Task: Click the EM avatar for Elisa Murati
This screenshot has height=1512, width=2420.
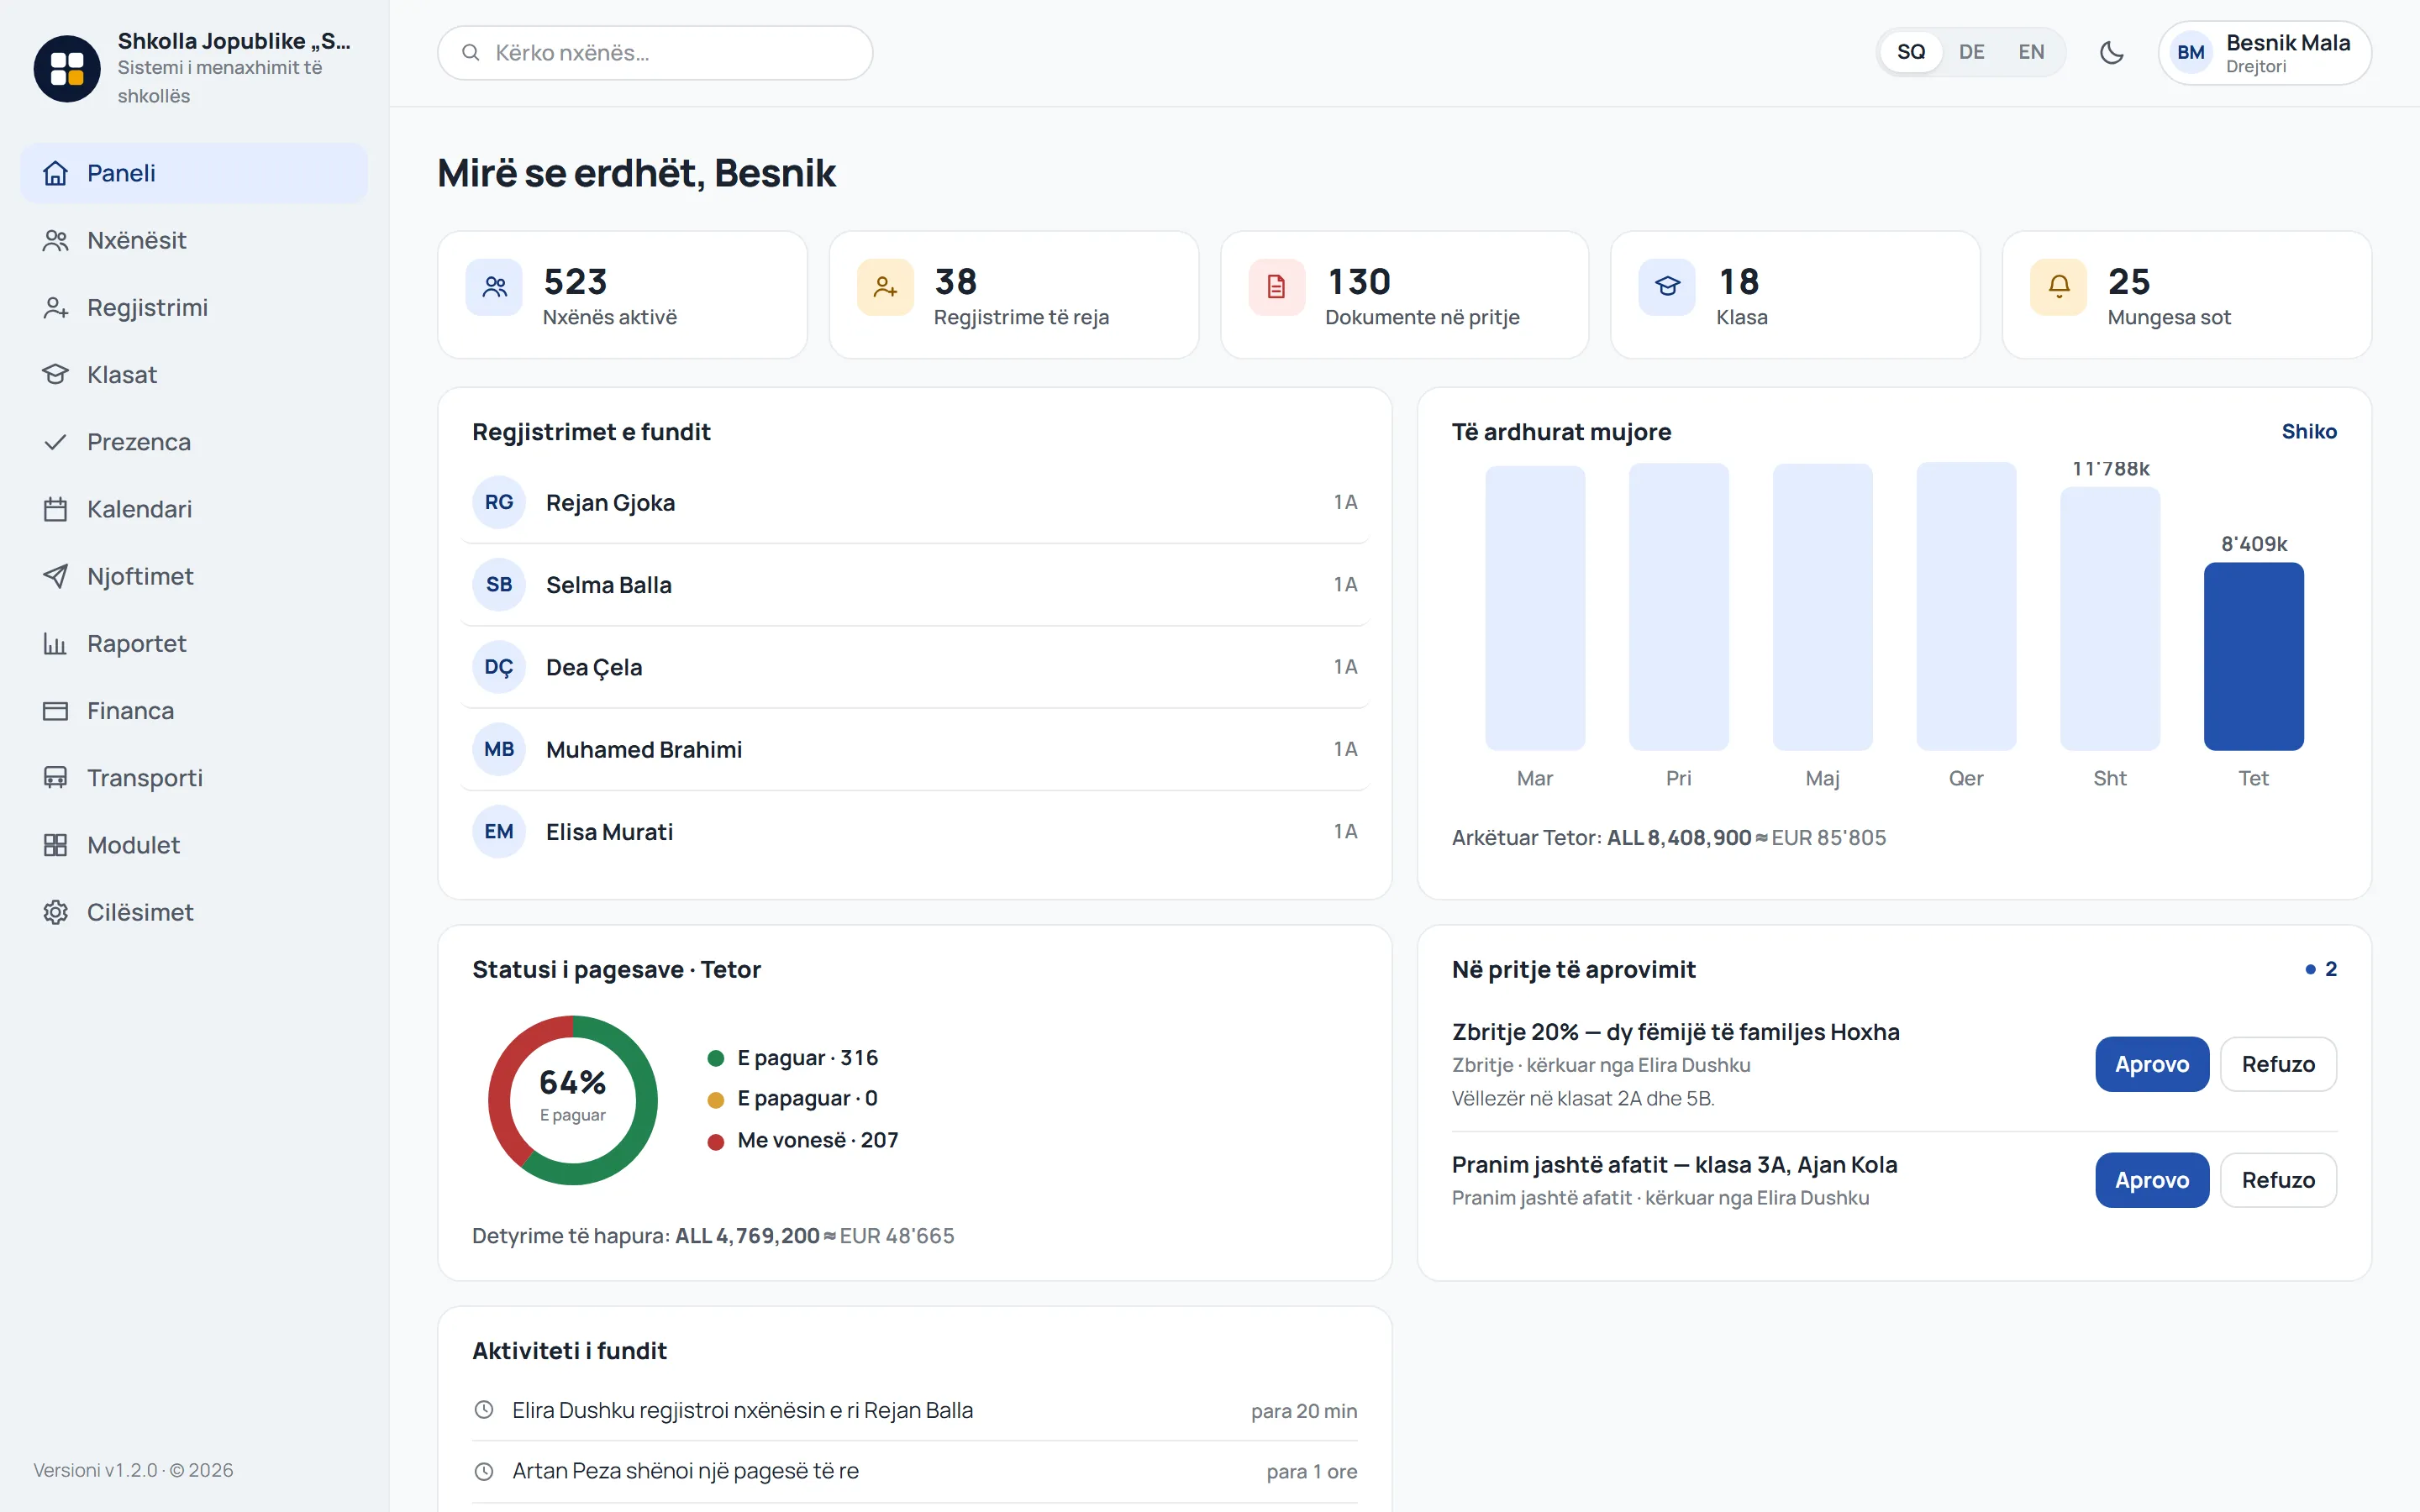Action: 499,832
